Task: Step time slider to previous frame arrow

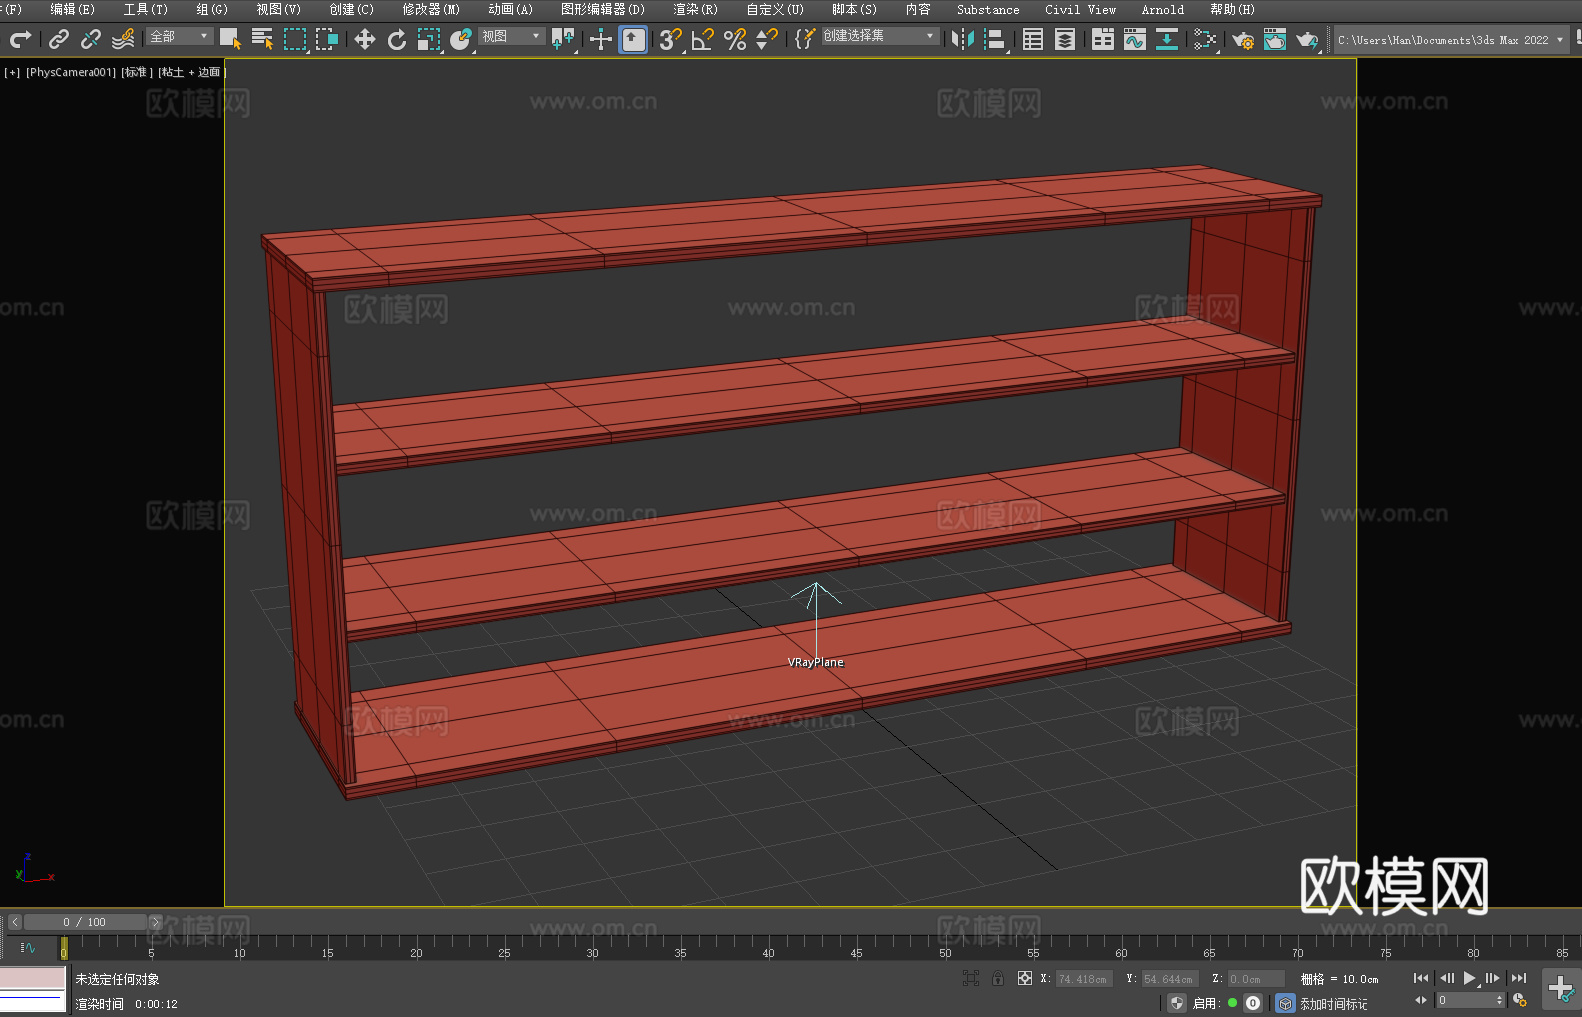Action: pyautogui.click(x=15, y=922)
